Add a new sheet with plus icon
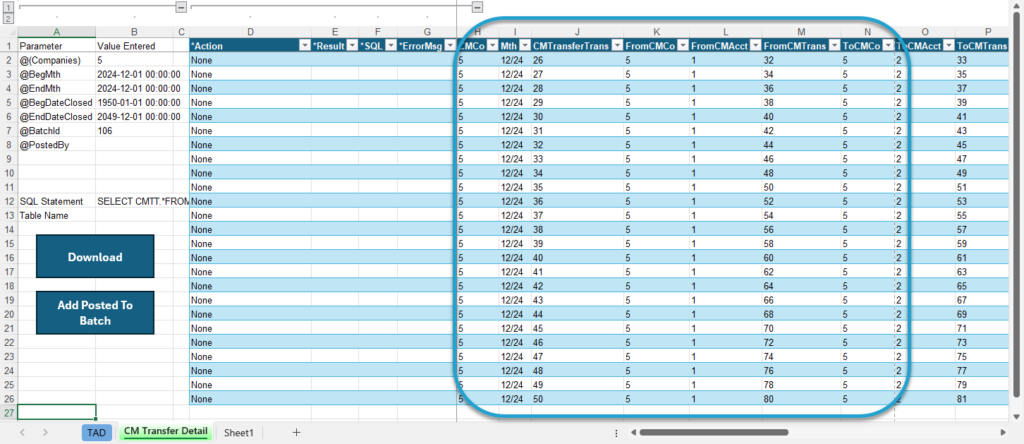 coord(296,432)
